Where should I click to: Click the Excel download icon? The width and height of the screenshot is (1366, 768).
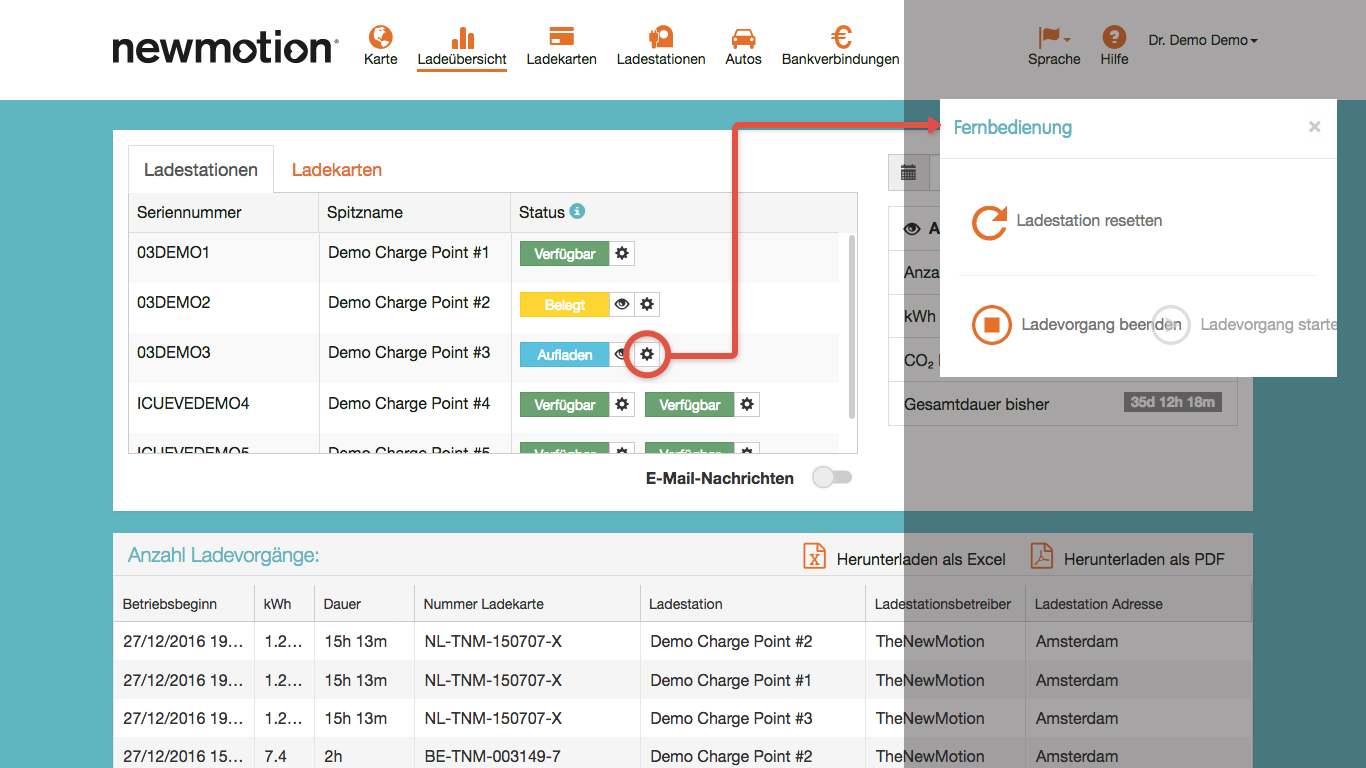point(815,556)
